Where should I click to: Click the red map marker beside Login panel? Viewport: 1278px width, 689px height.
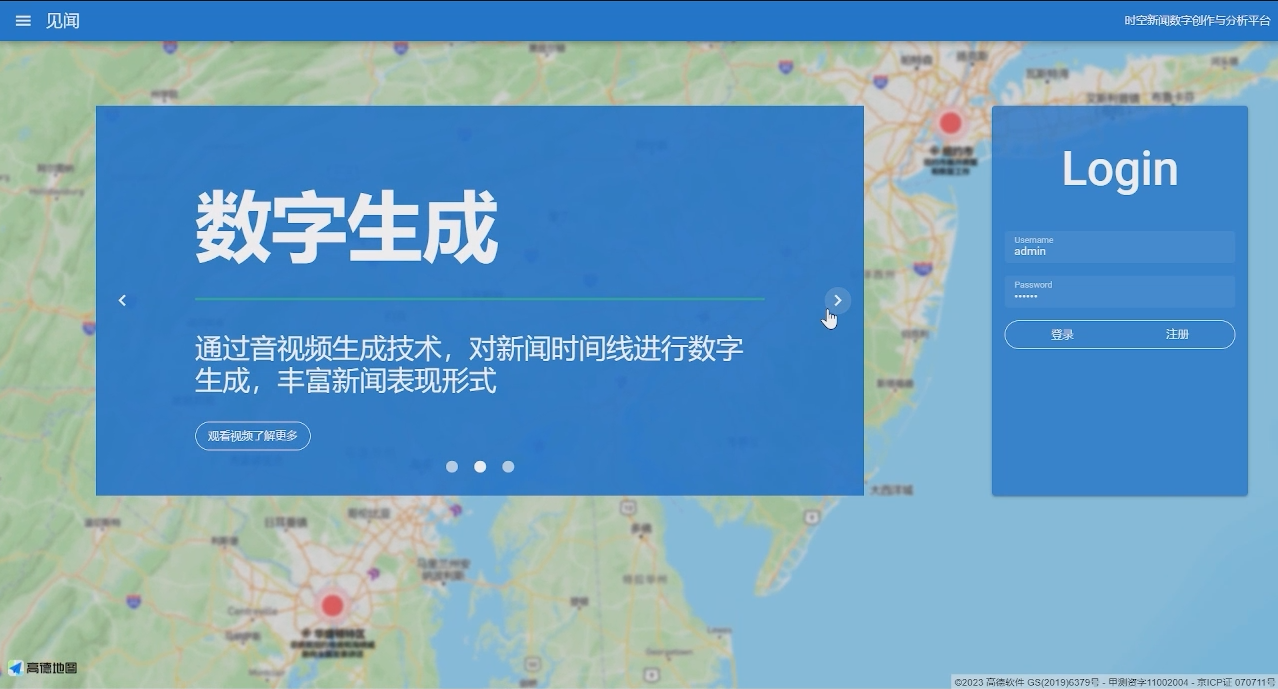[x=950, y=123]
